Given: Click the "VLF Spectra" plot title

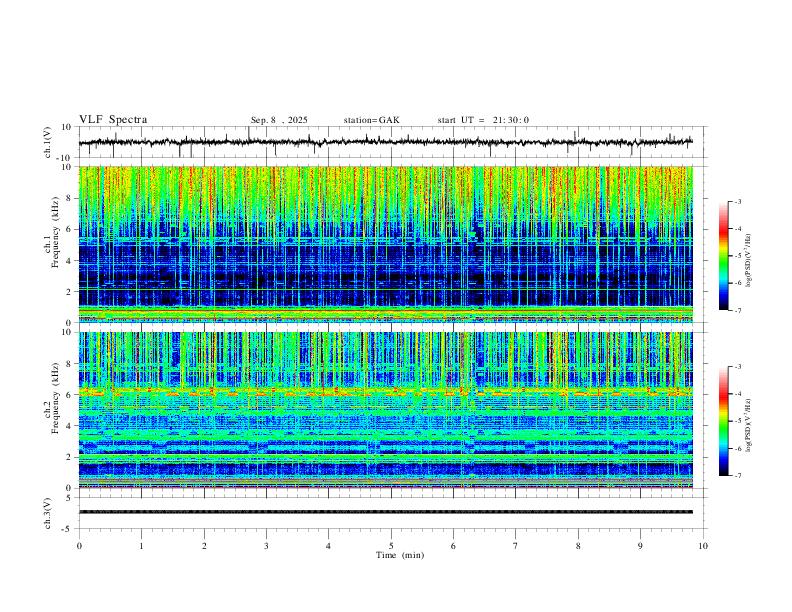Looking at the screenshot, I should click(x=113, y=120).
